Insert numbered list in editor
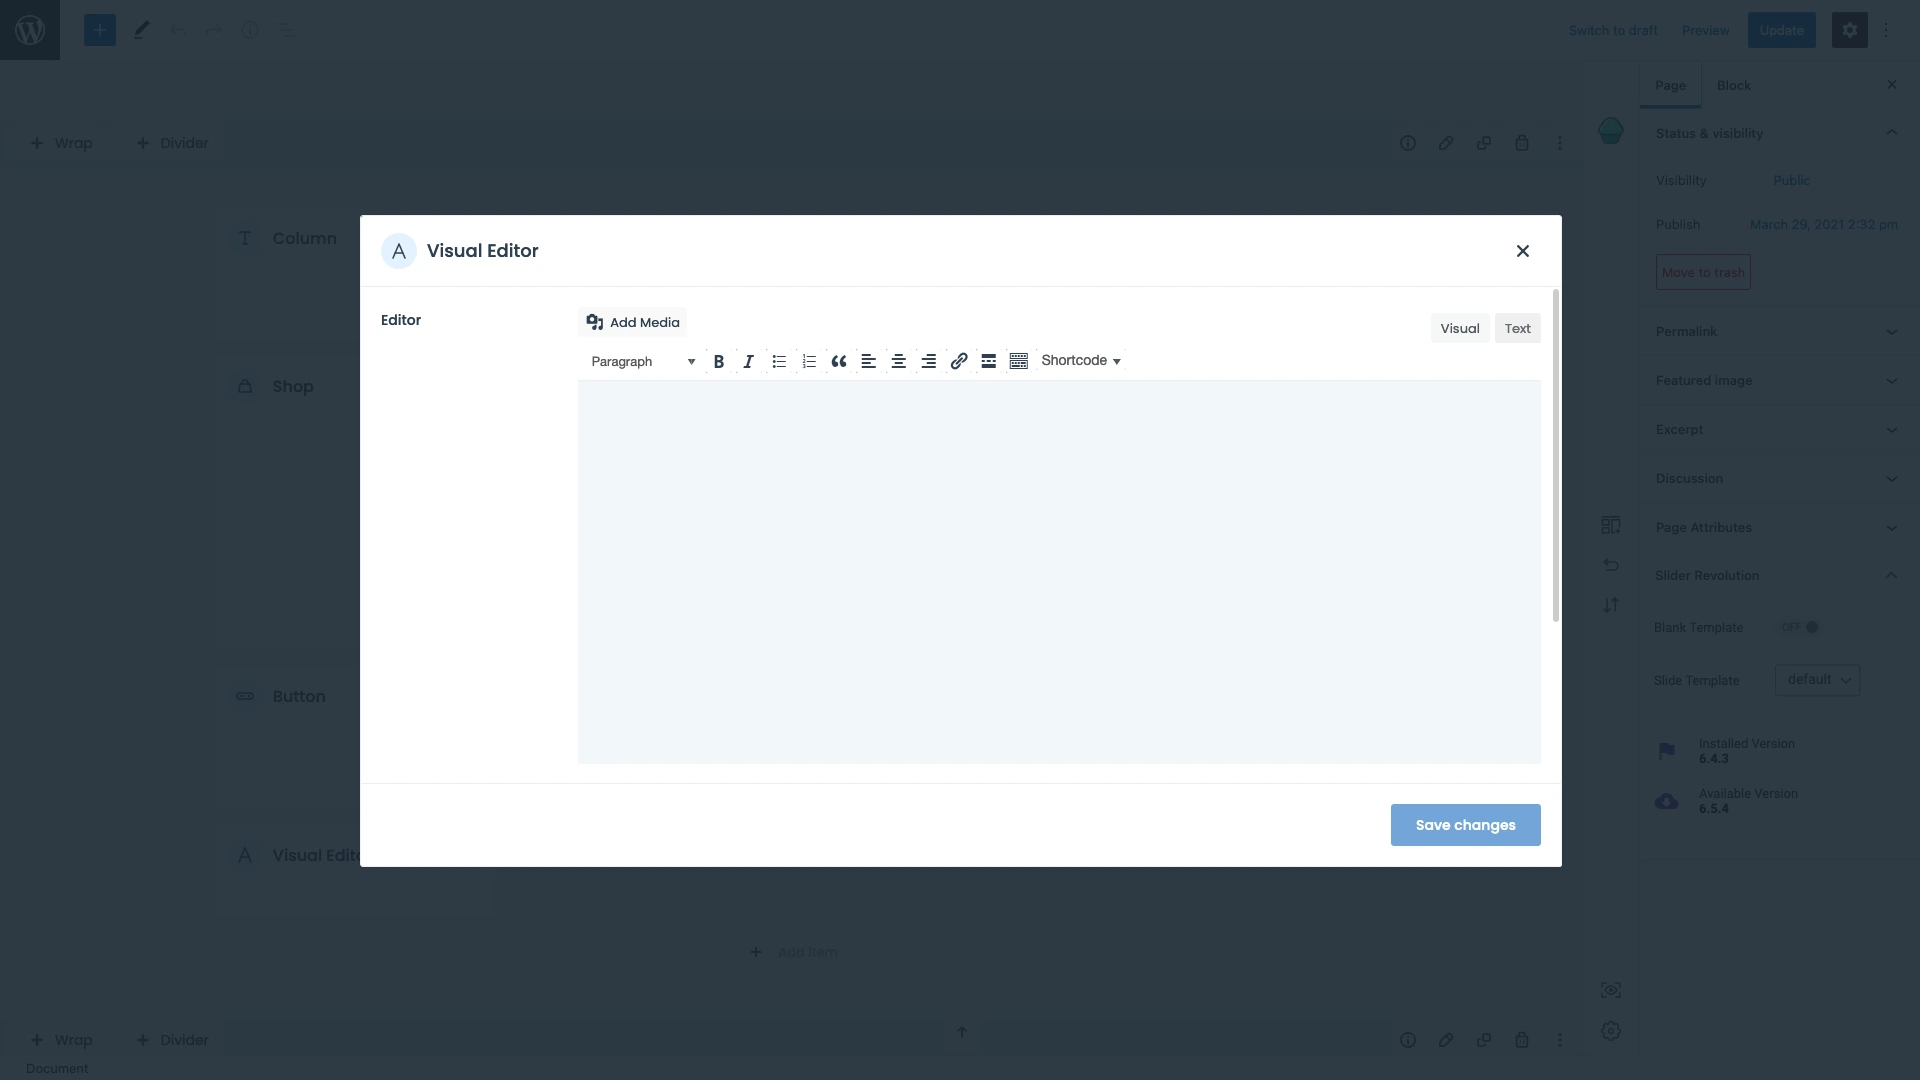1920x1080 pixels. [x=809, y=361]
